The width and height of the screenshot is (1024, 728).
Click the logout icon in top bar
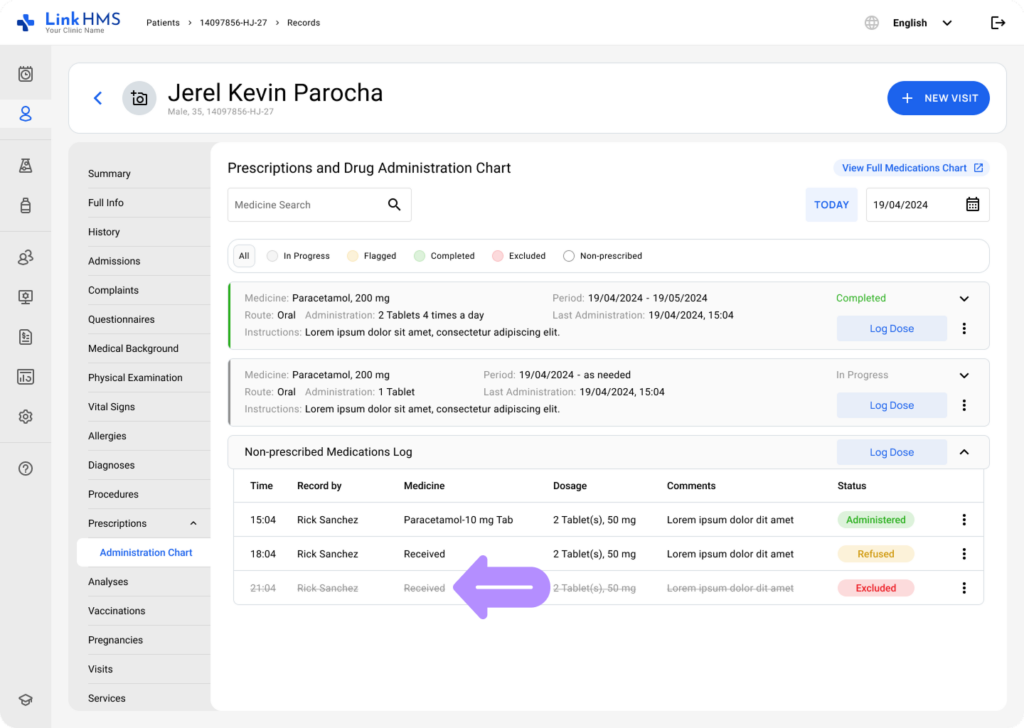coord(997,23)
